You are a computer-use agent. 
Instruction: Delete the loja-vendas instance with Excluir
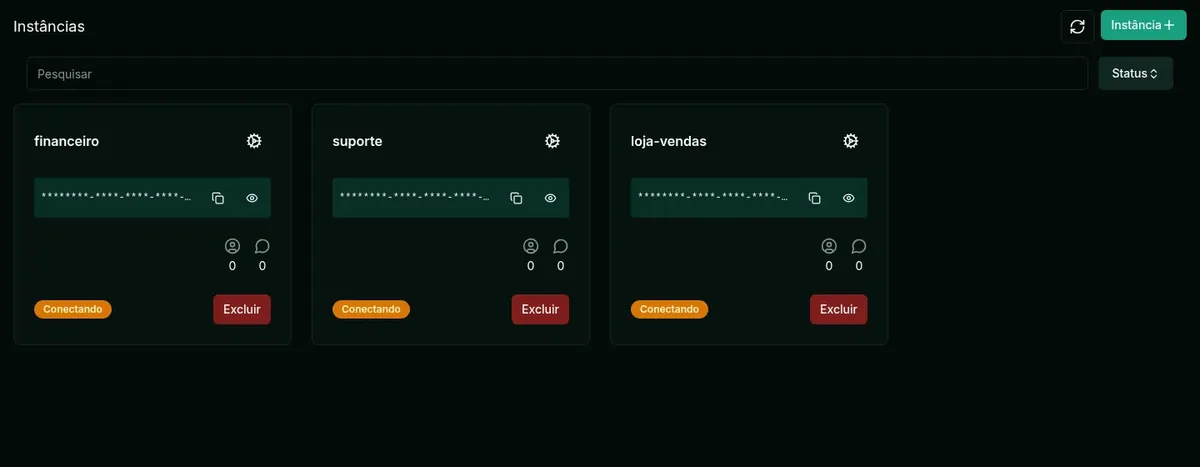(838, 309)
